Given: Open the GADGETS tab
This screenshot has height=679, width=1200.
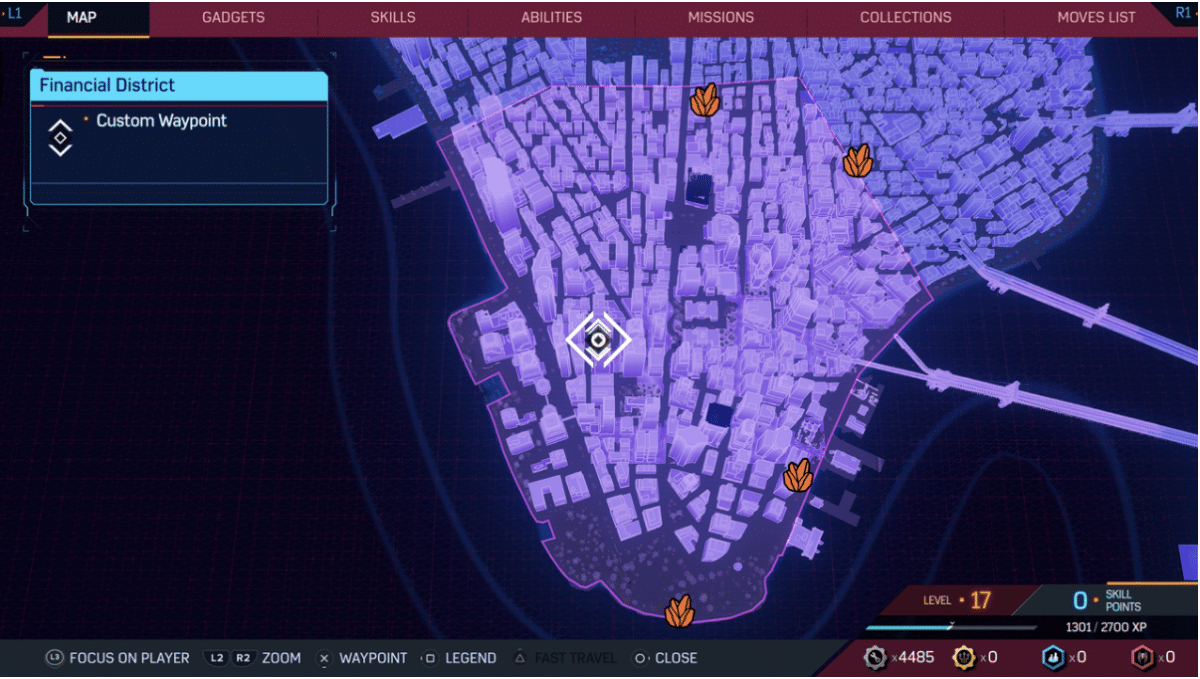Looking at the screenshot, I should coord(233,17).
